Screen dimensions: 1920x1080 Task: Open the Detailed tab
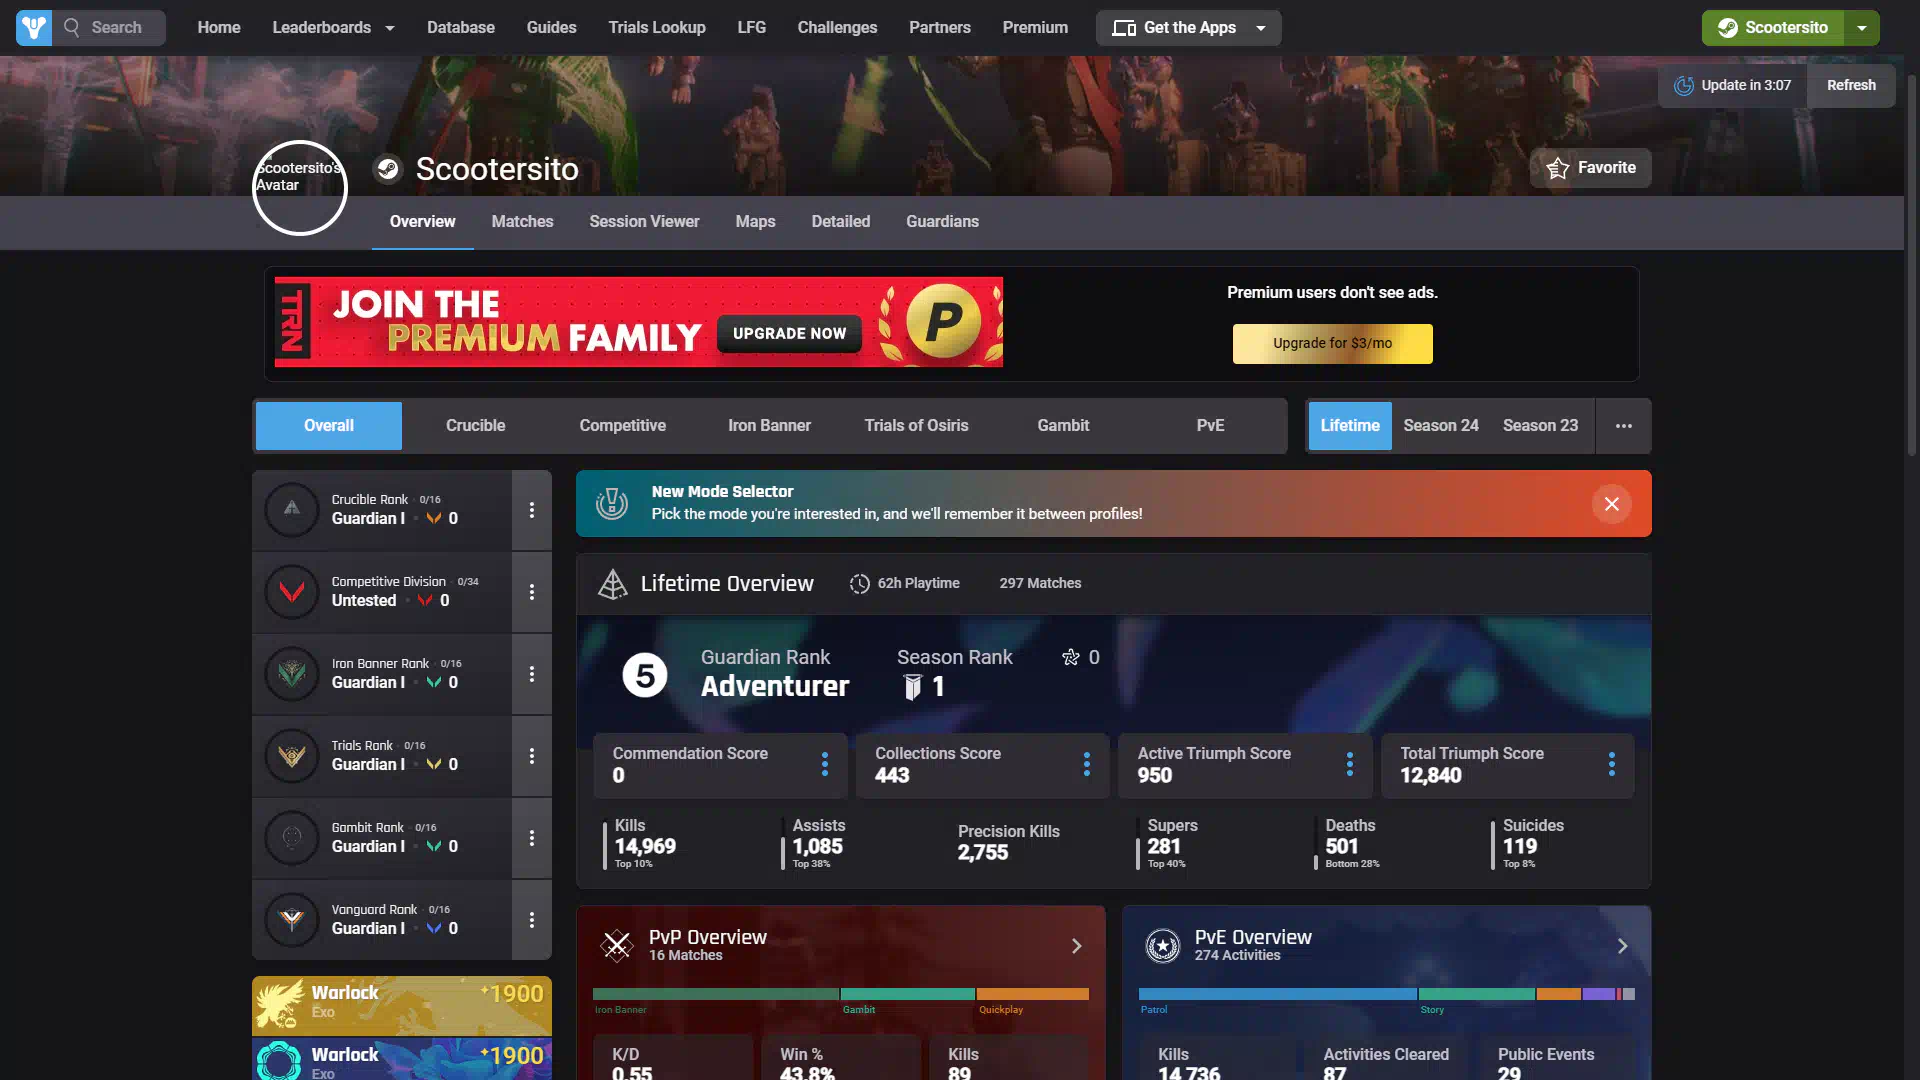[x=841, y=222]
